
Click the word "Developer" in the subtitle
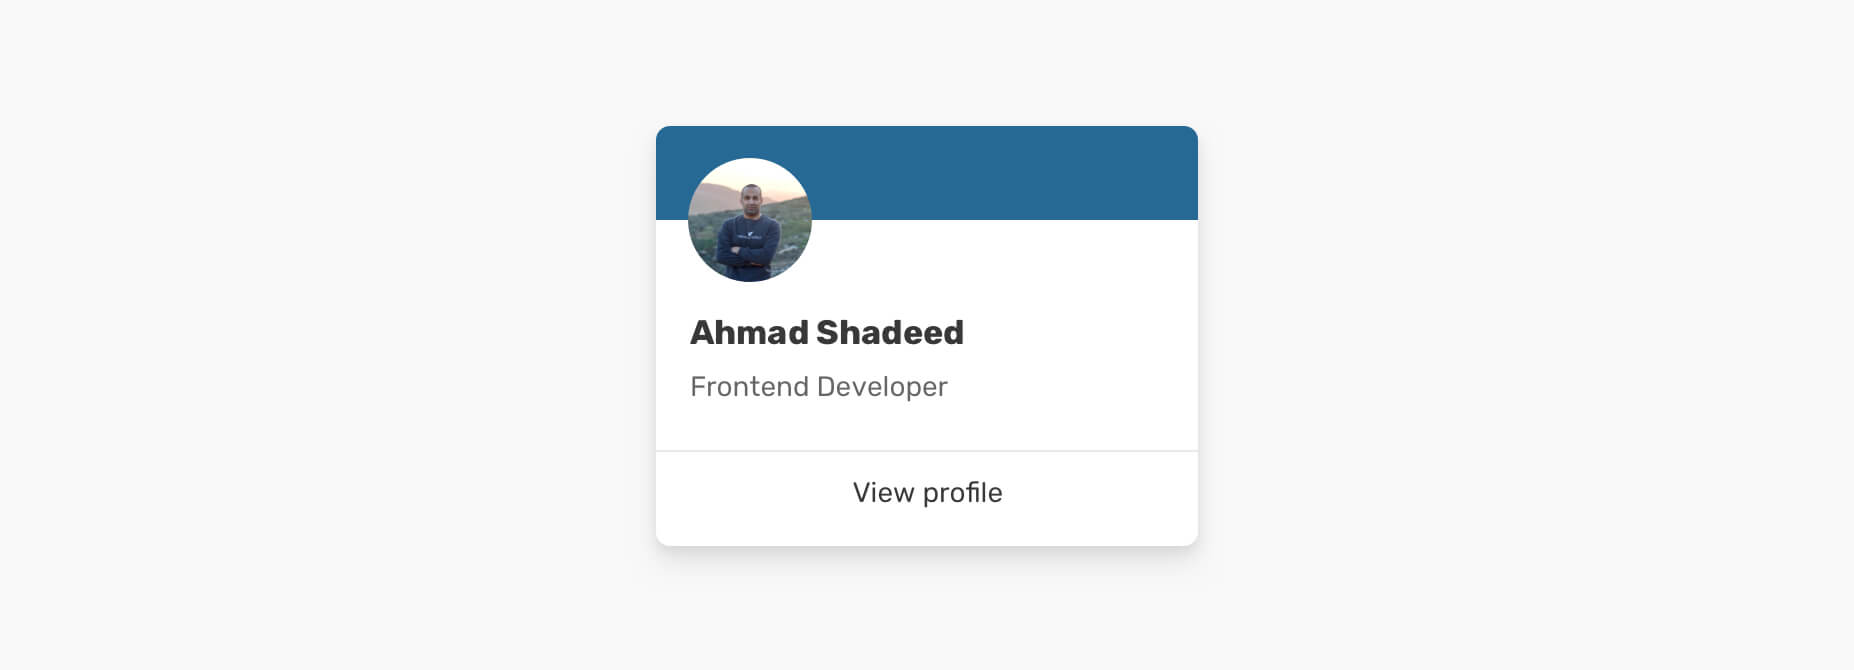point(882,387)
